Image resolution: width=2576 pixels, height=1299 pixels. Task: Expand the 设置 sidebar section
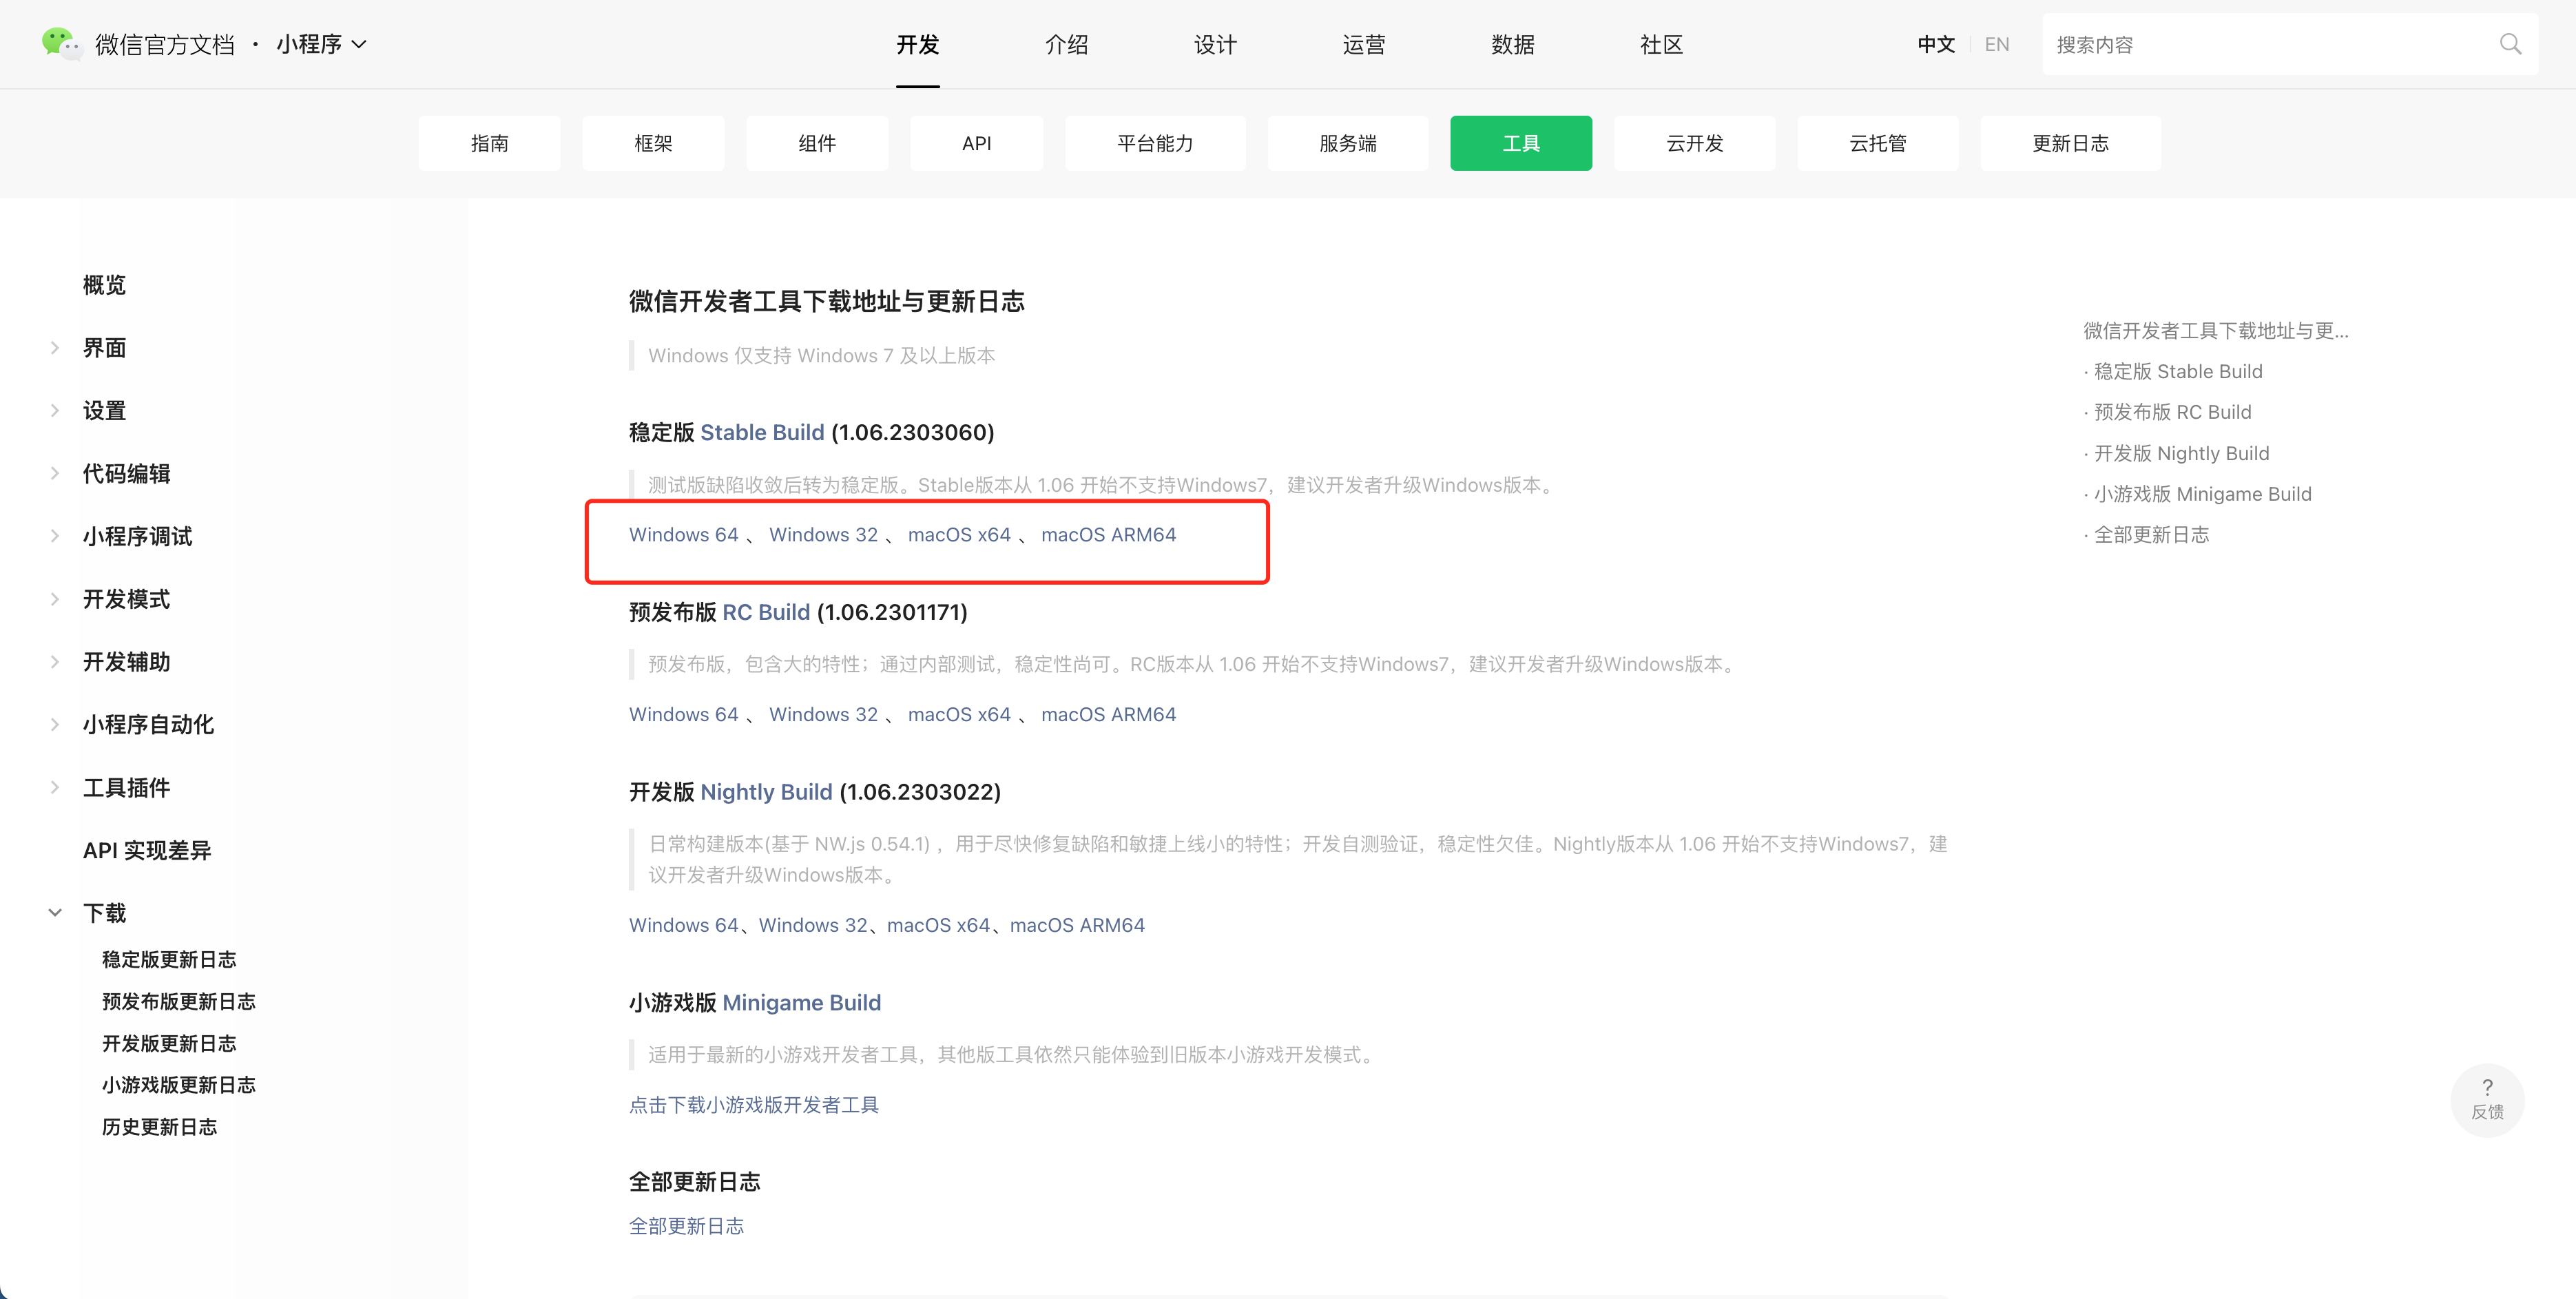pos(55,411)
